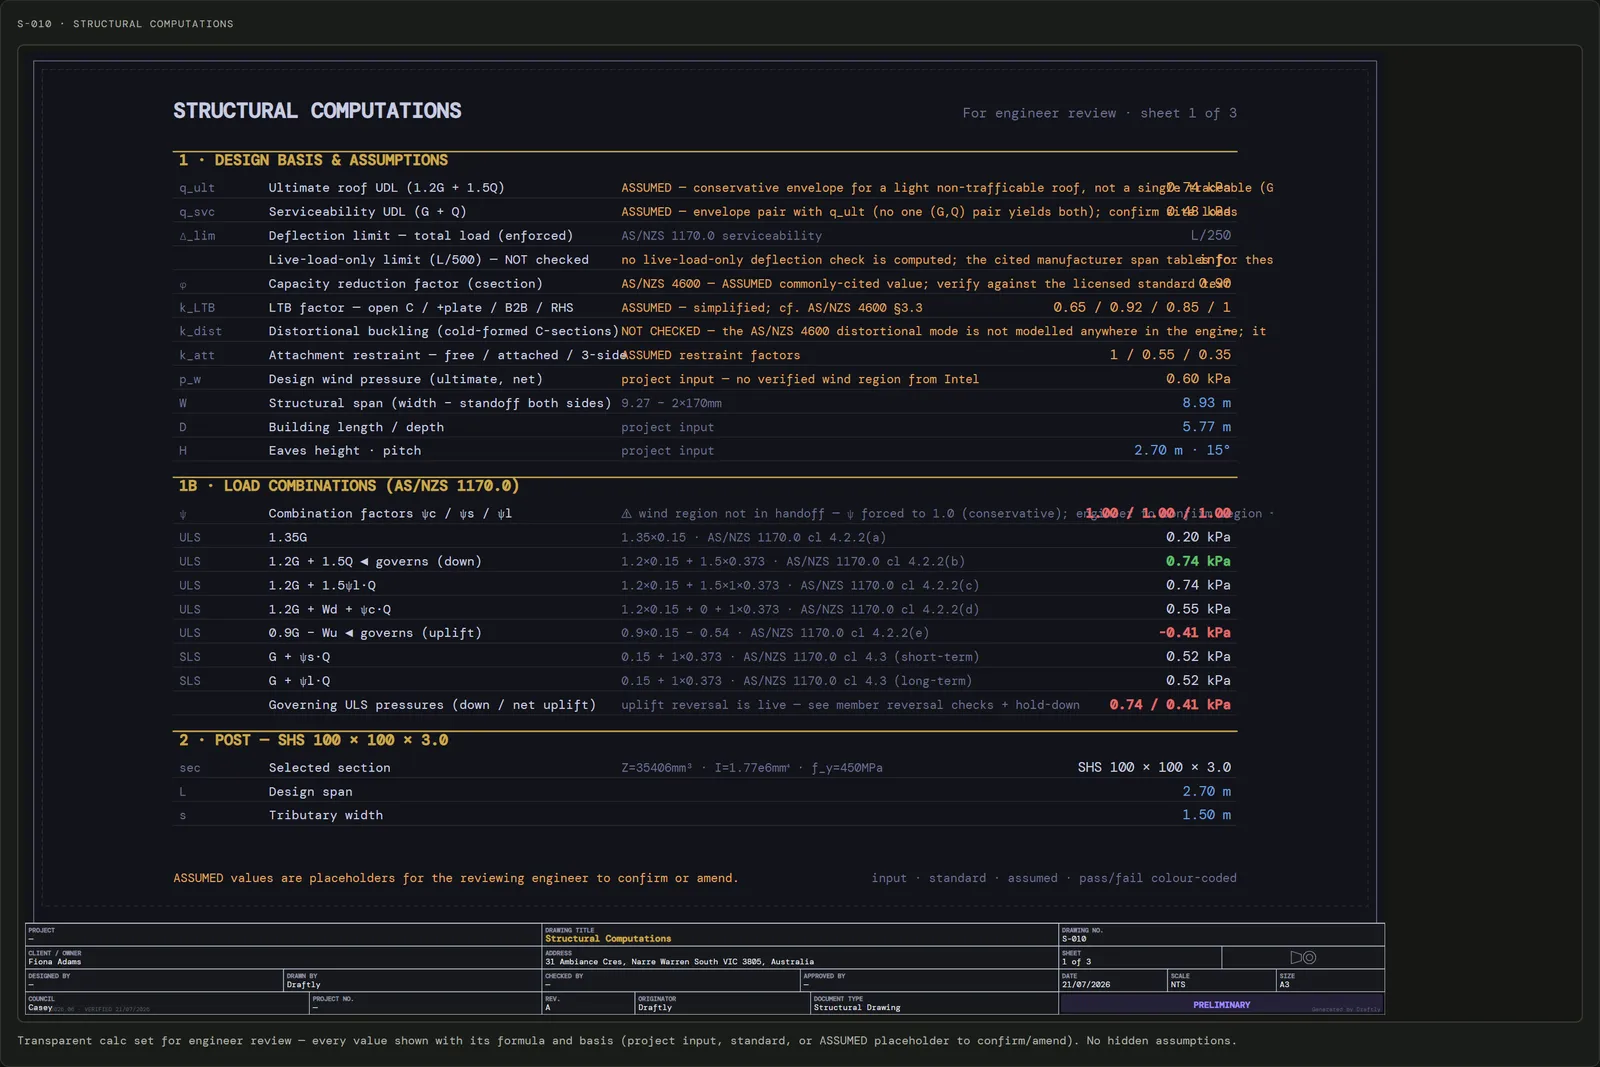Click the red '0.74 / 0.41 kPa' value
The width and height of the screenshot is (1600, 1067).
[x=1170, y=705]
